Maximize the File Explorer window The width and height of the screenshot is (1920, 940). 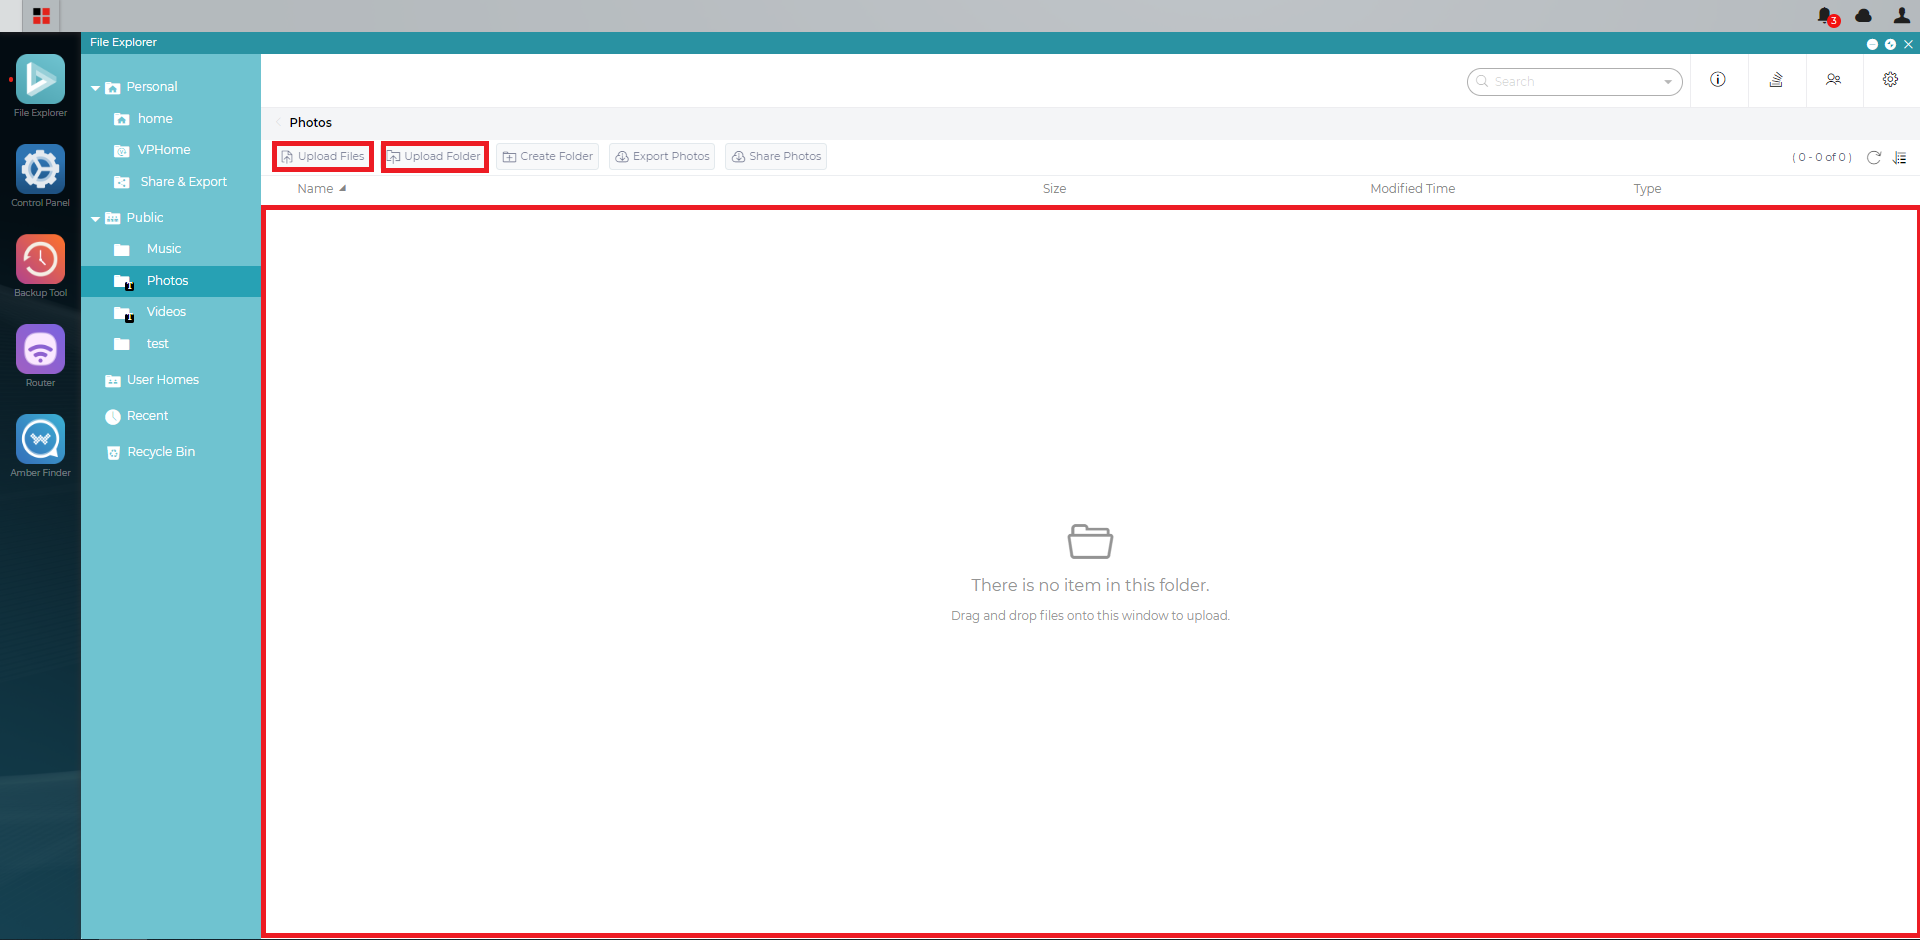point(1890,44)
